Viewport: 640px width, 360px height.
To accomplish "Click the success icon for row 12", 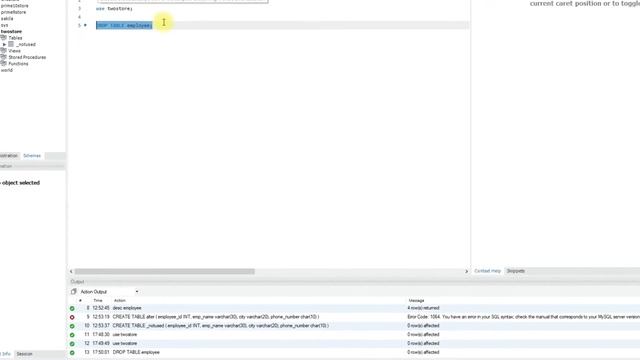I will point(72,344).
